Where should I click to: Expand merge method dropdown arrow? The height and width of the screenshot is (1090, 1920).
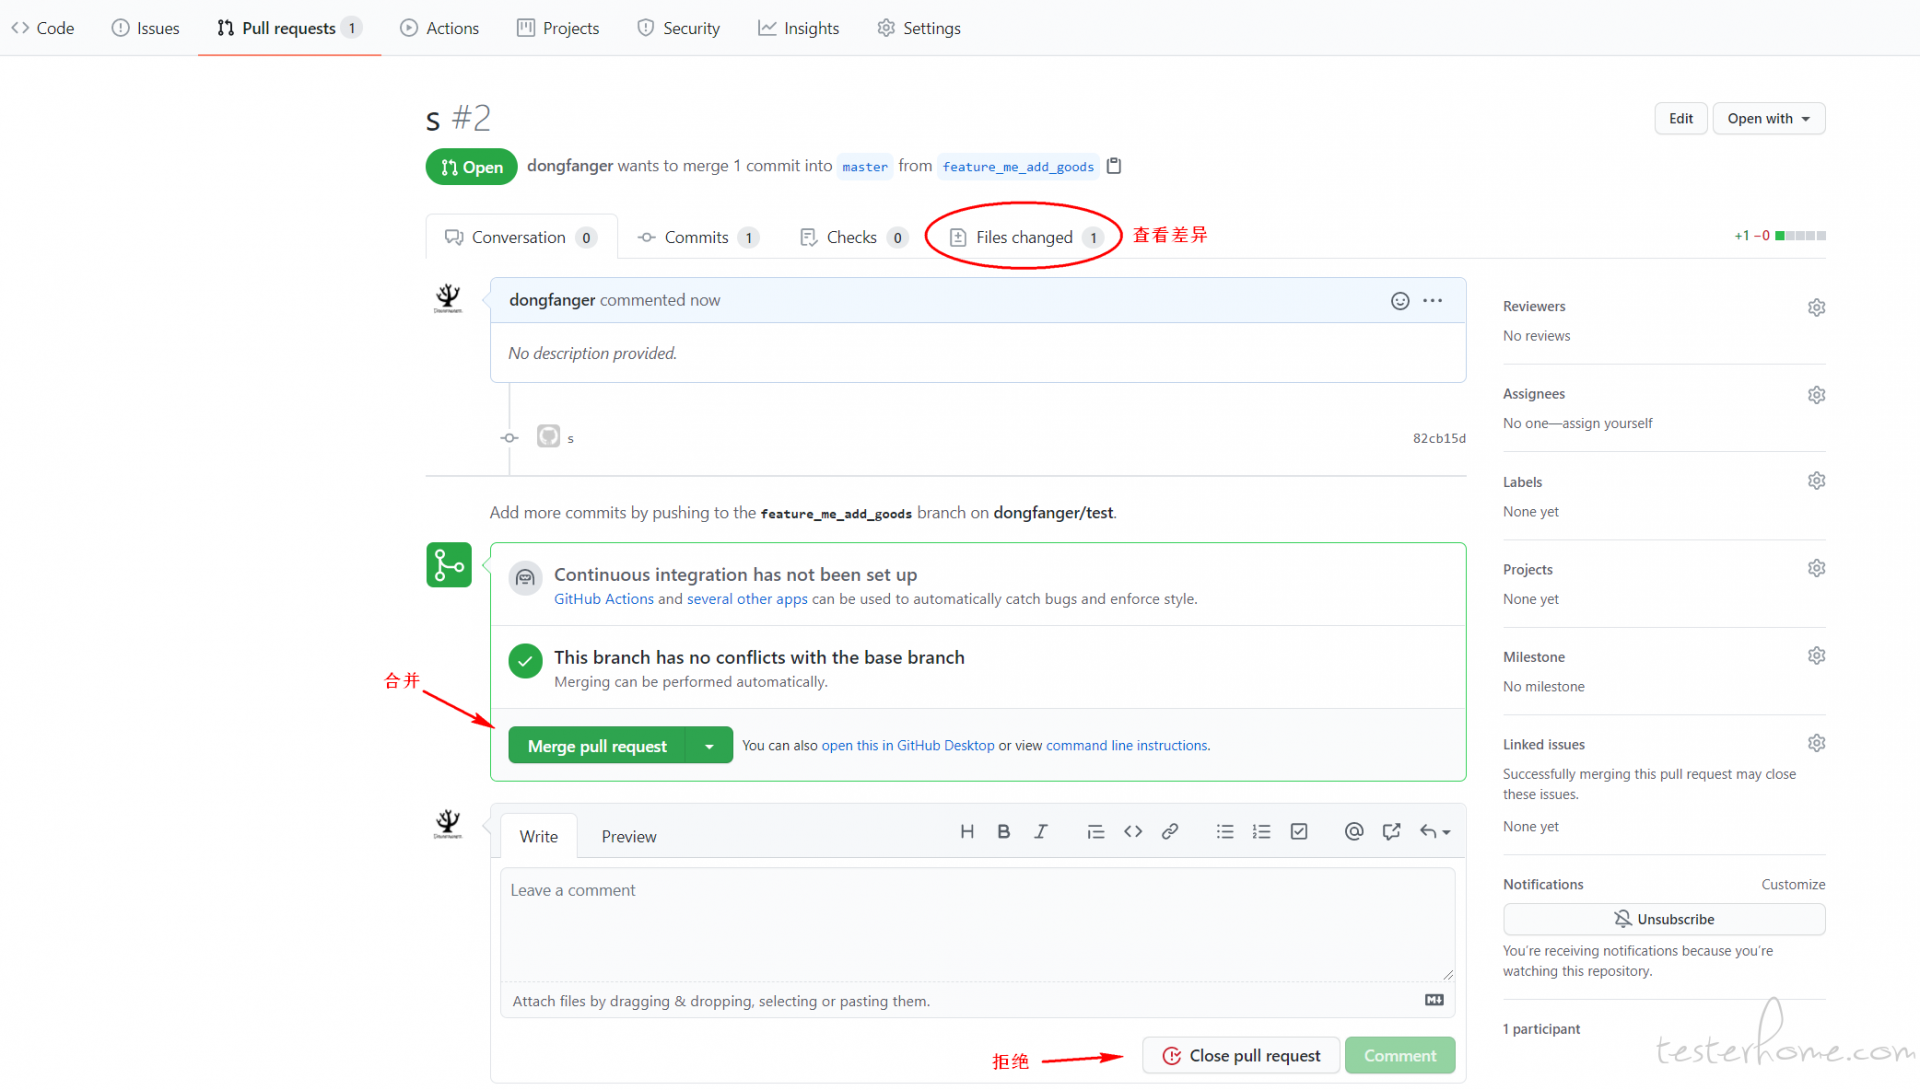(x=709, y=746)
